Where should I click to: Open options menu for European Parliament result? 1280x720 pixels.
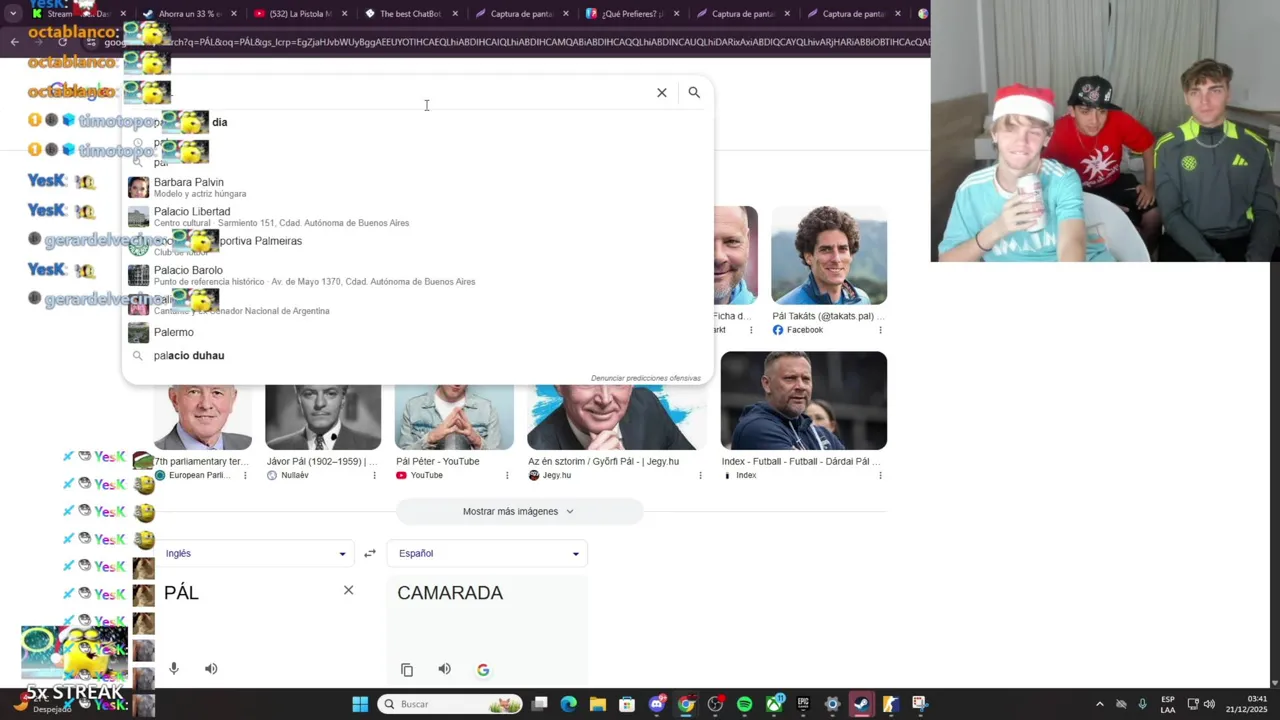coord(245,475)
